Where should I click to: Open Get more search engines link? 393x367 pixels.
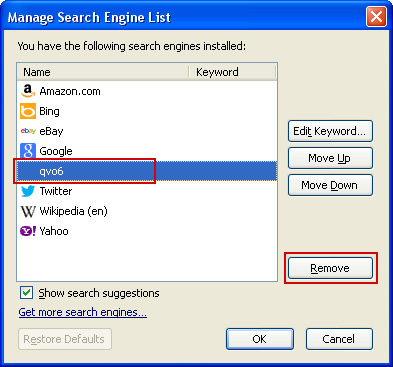click(x=83, y=312)
